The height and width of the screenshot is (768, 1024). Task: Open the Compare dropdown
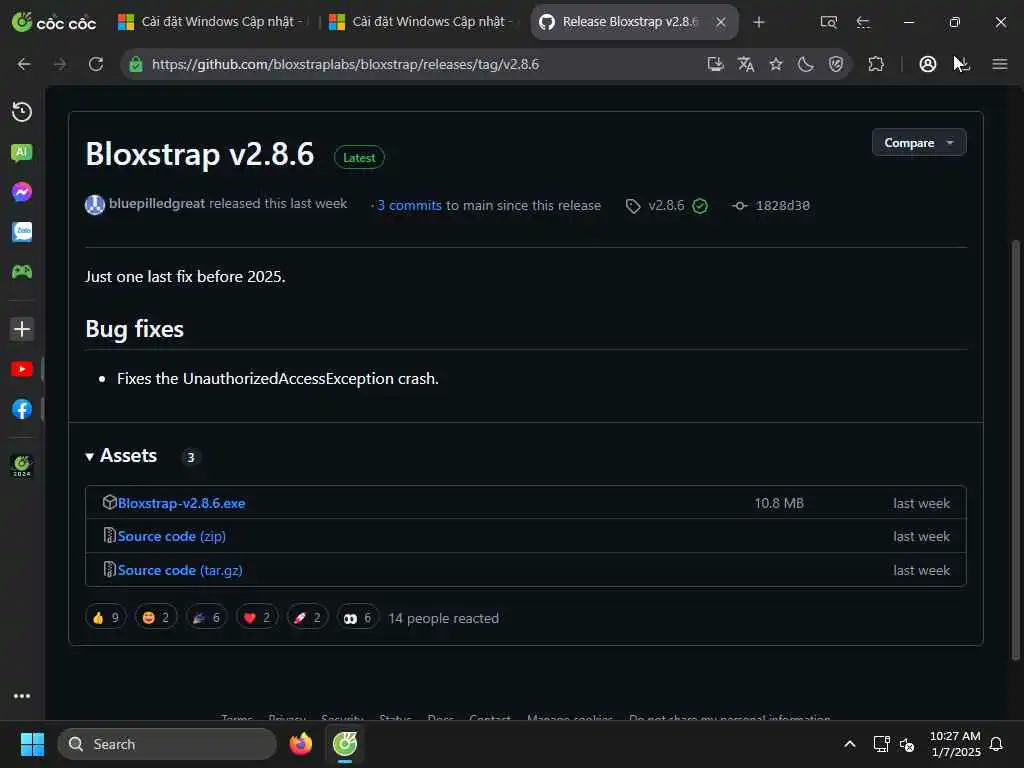[x=919, y=142]
